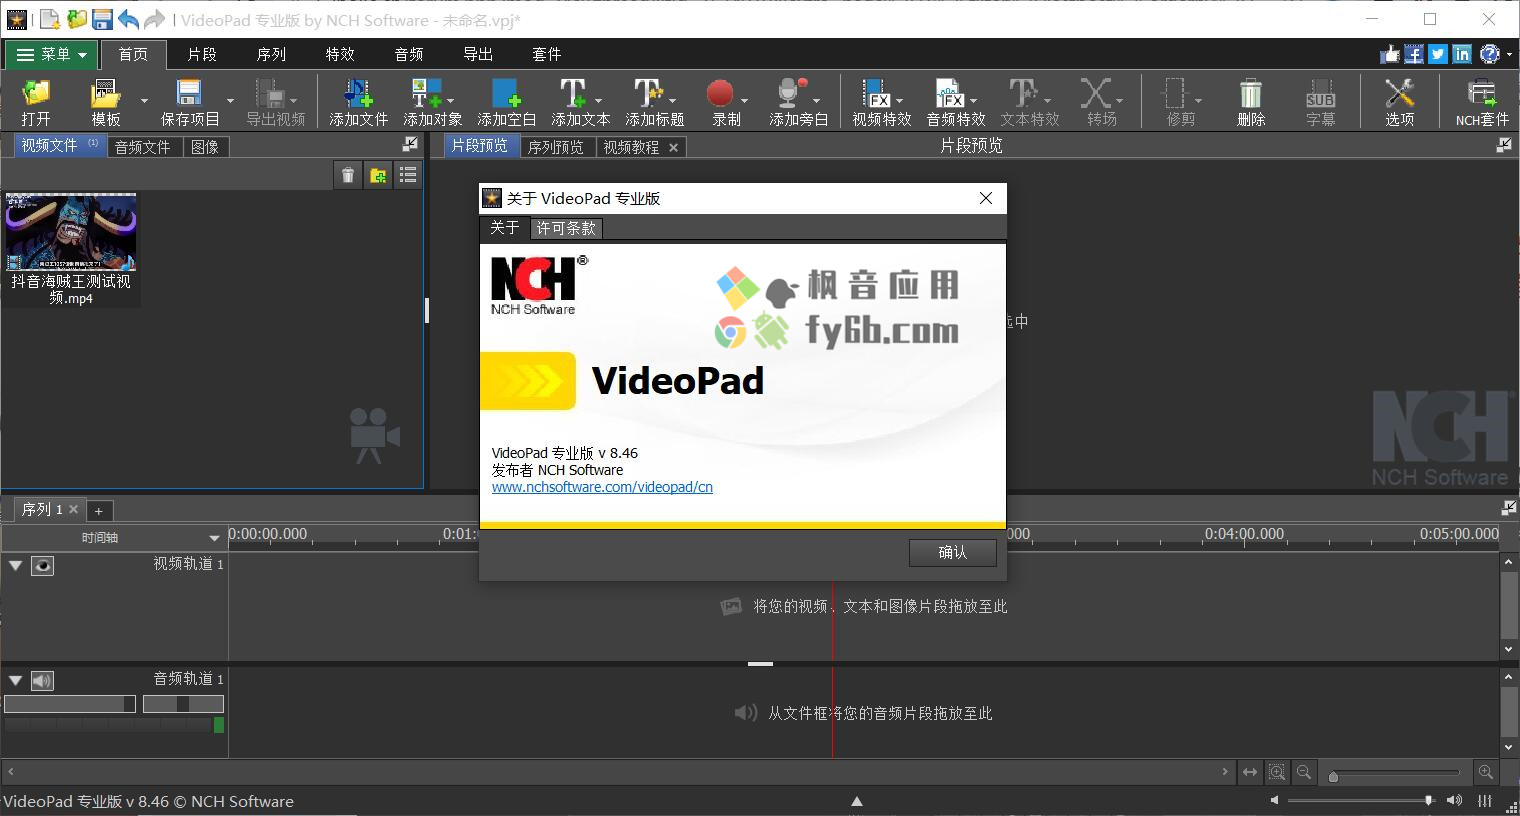Click the 添加对象 add object icon

point(426,94)
